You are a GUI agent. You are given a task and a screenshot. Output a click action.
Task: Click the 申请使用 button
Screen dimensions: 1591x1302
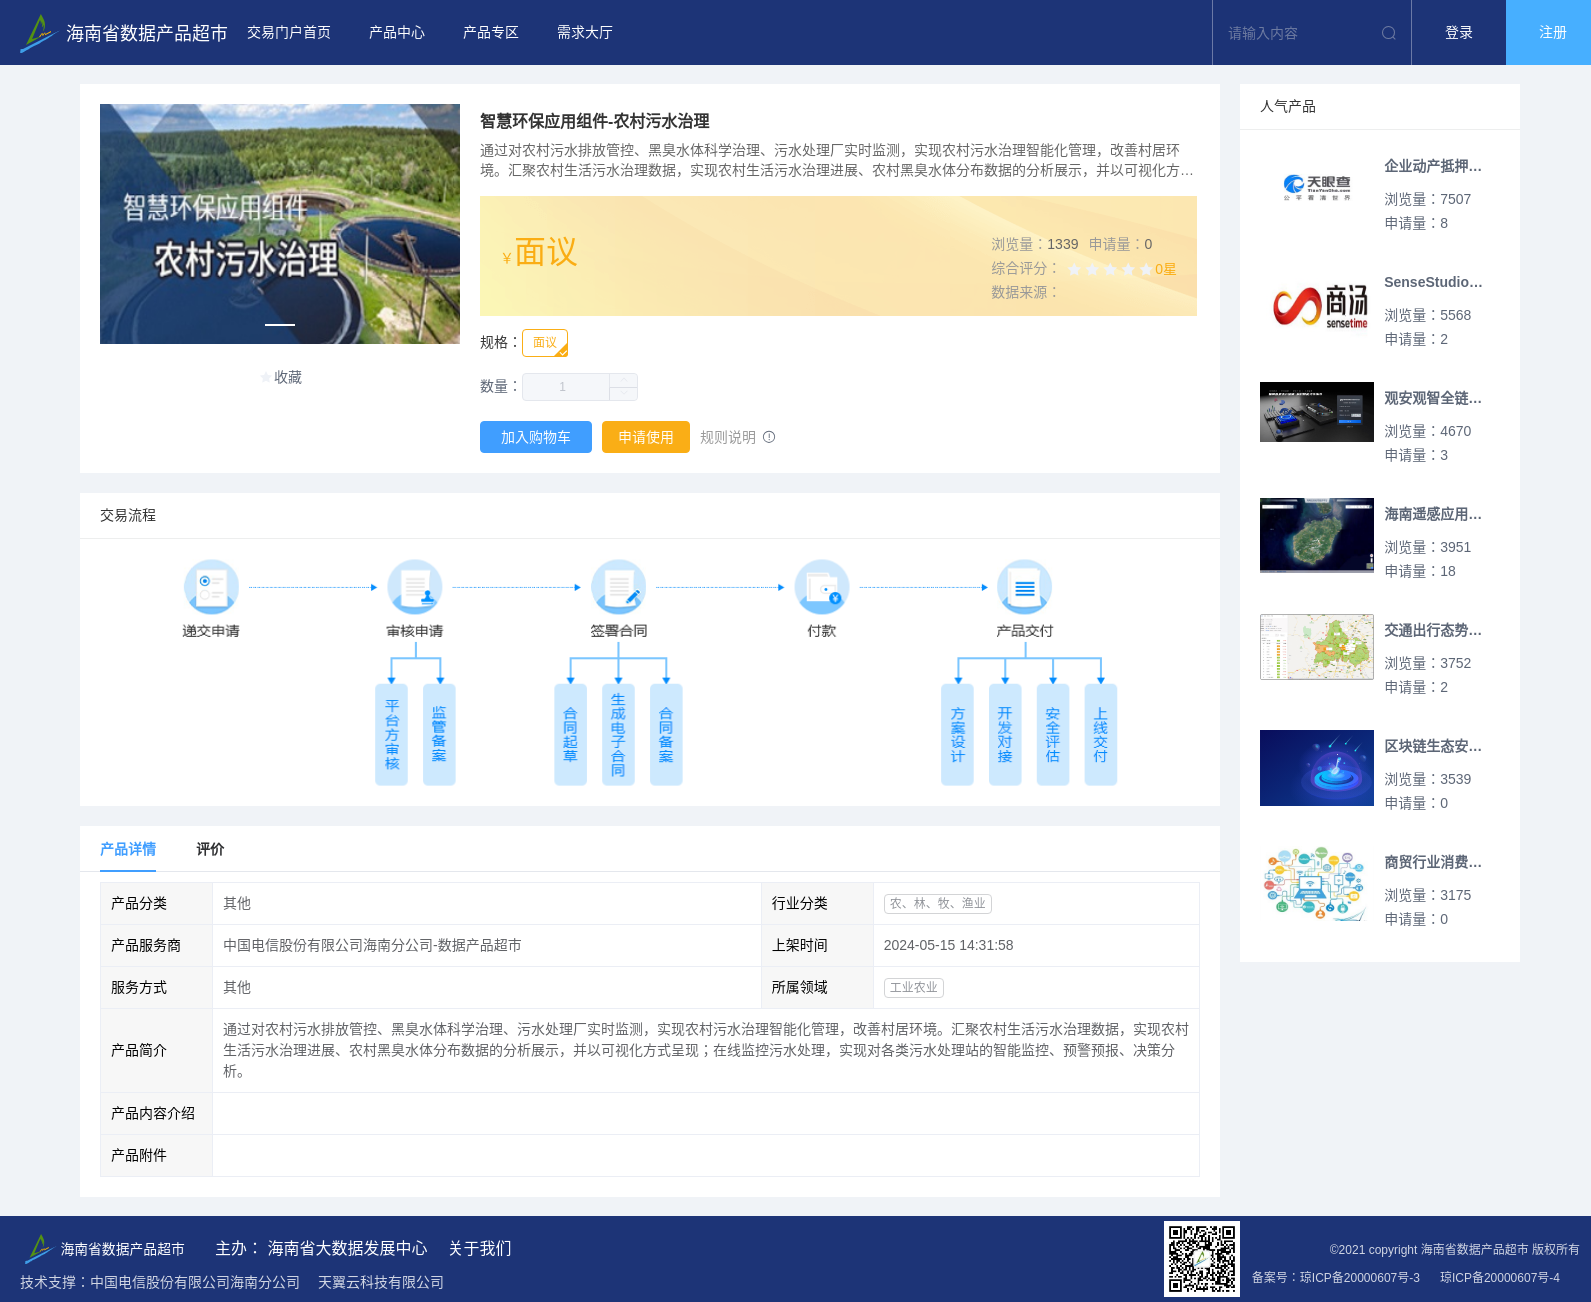point(646,437)
